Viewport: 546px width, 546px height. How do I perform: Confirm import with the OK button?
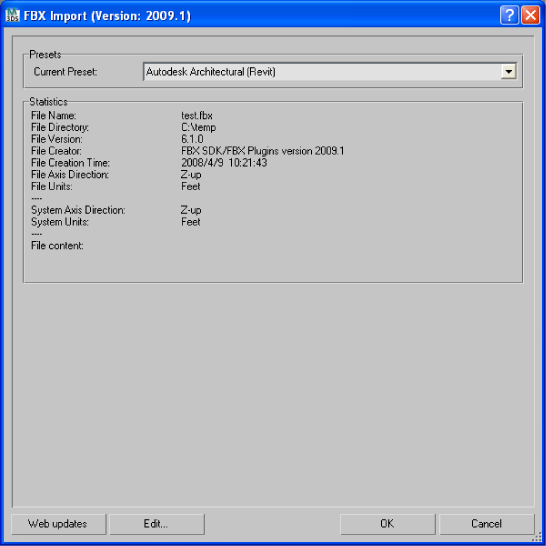click(387, 524)
